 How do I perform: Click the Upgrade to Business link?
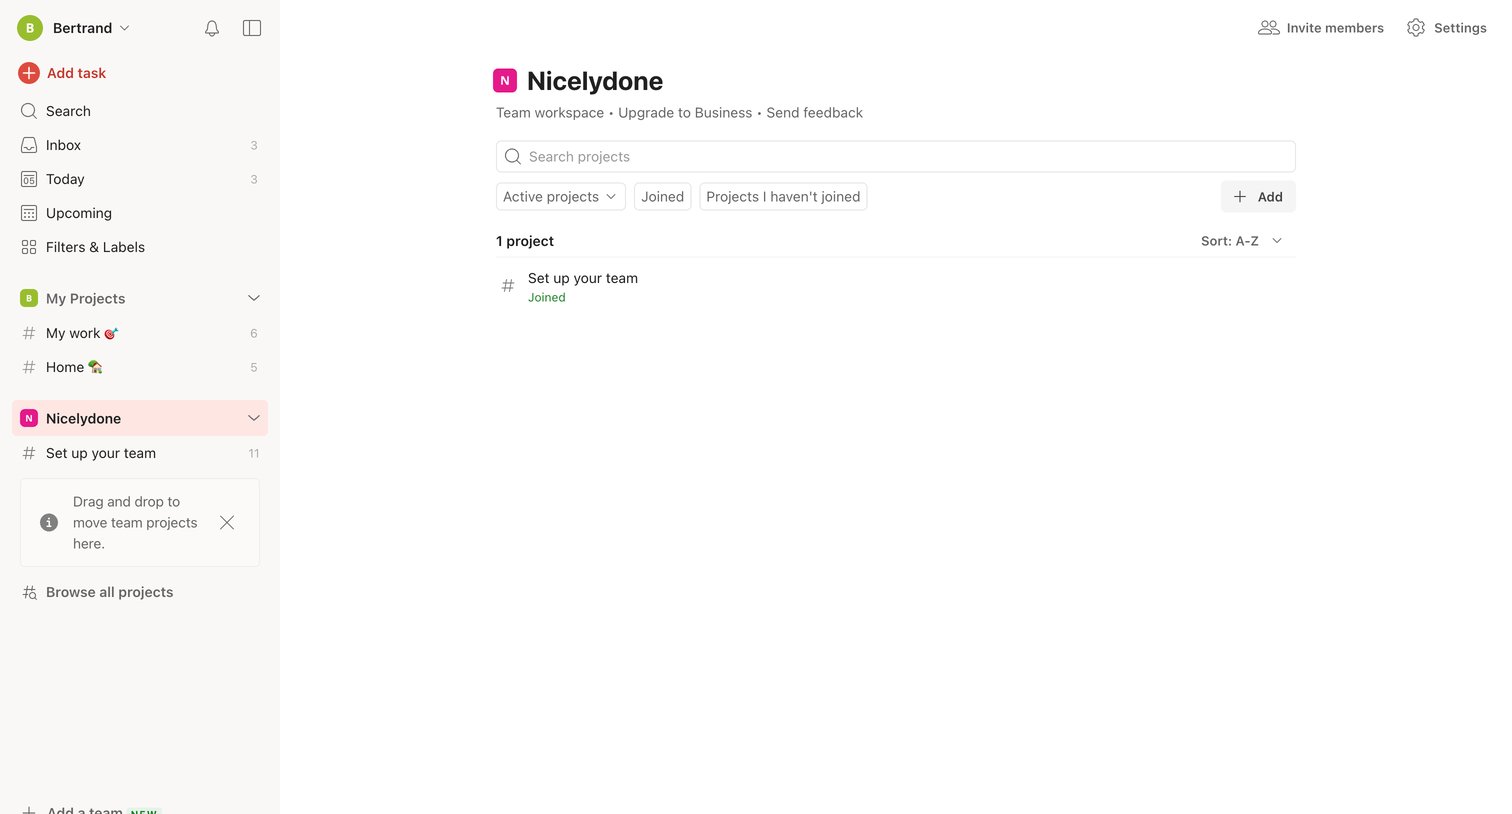coord(685,113)
